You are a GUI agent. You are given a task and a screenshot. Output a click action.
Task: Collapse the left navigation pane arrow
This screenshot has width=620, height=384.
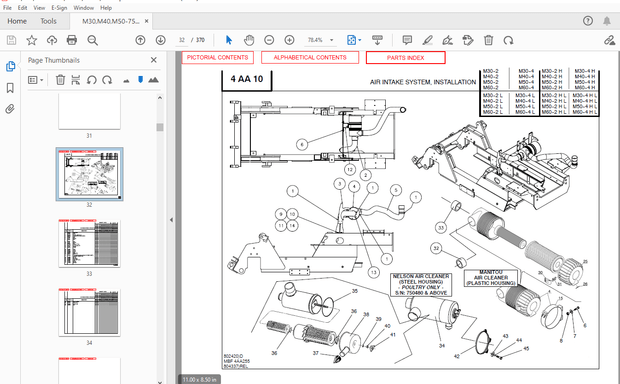171,219
